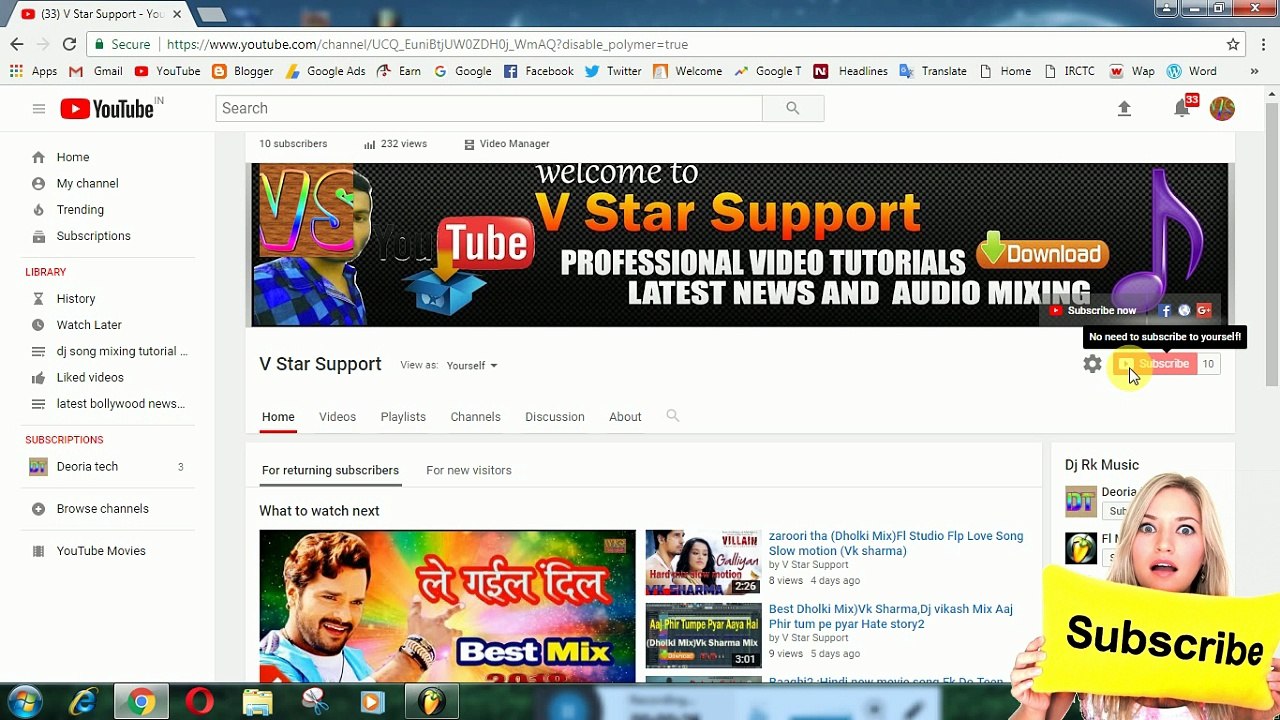Open the zaroori tha (Dholki Mix) video title
Viewport: 1280px width, 720px height.
click(x=896, y=544)
